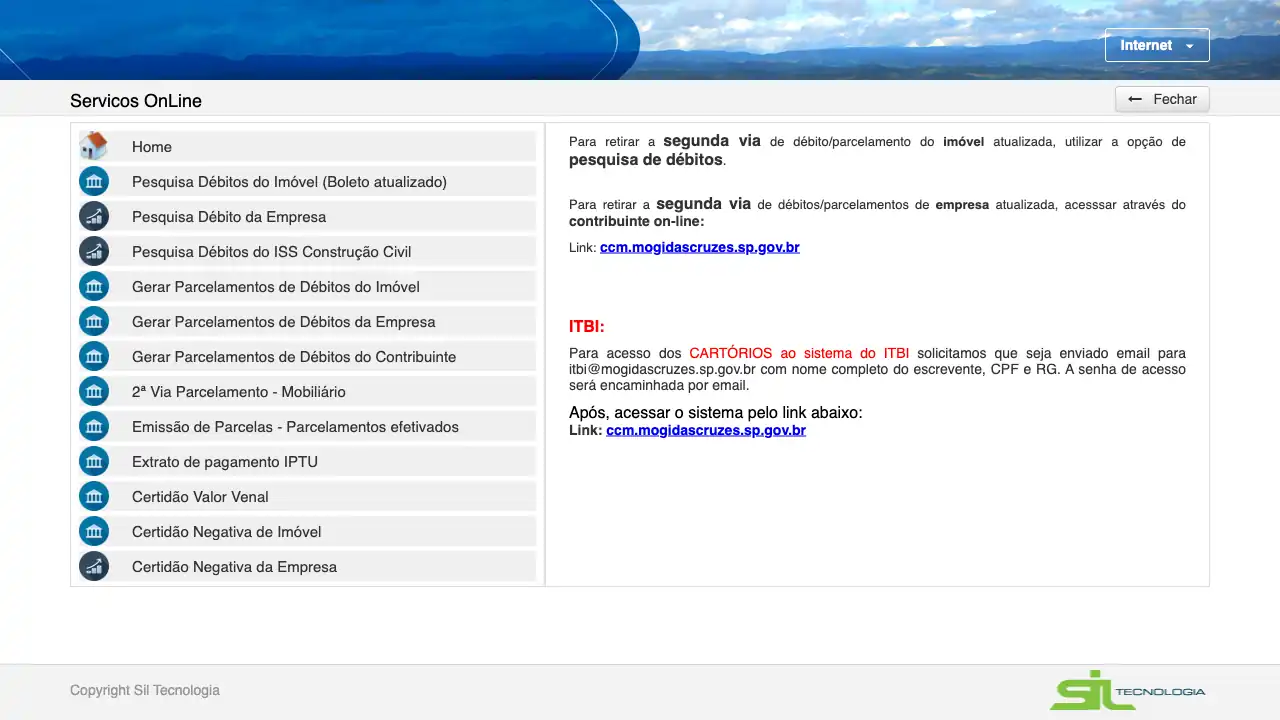Follow the ccm.mogidascruzes.sp.gov.br link under contribuinte on-line

(x=700, y=247)
